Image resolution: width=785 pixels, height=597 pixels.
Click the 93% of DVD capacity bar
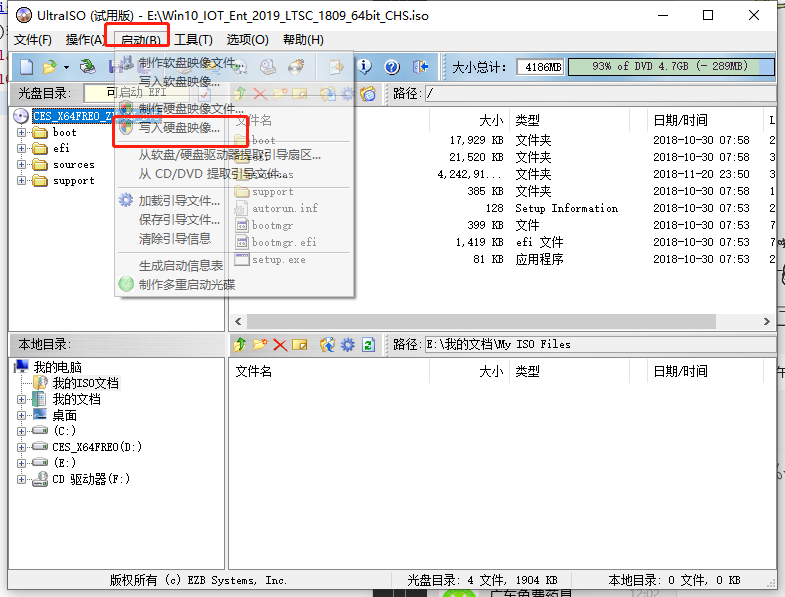670,67
